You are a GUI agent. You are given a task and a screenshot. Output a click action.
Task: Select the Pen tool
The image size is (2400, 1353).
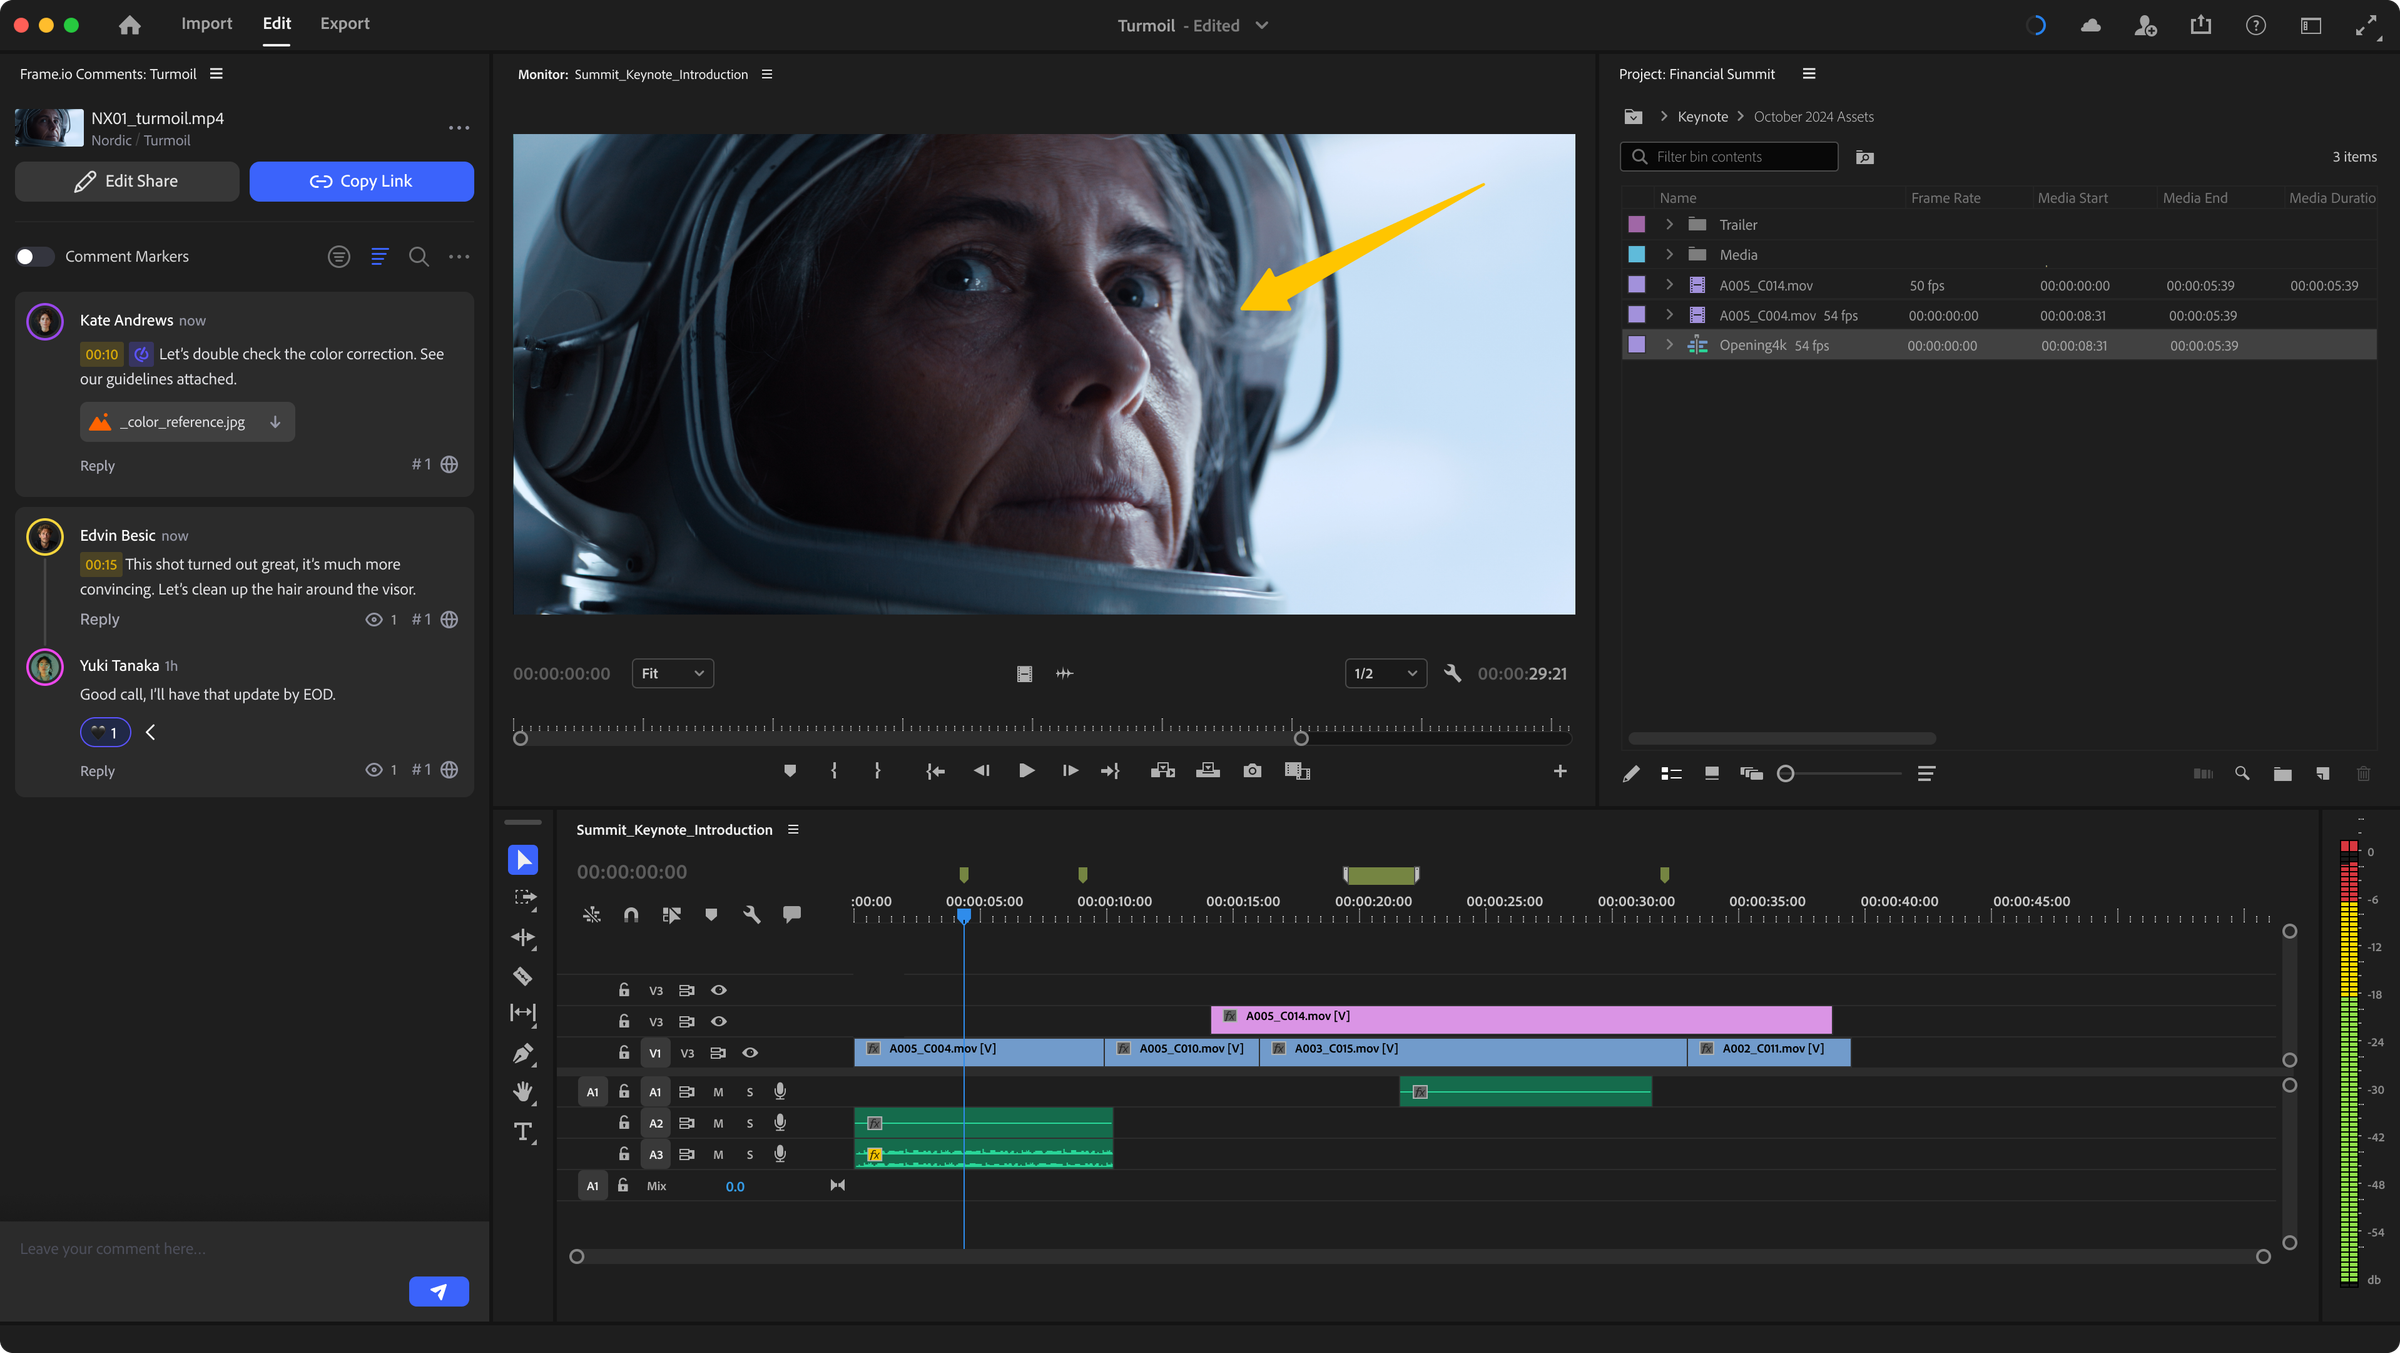[522, 1053]
